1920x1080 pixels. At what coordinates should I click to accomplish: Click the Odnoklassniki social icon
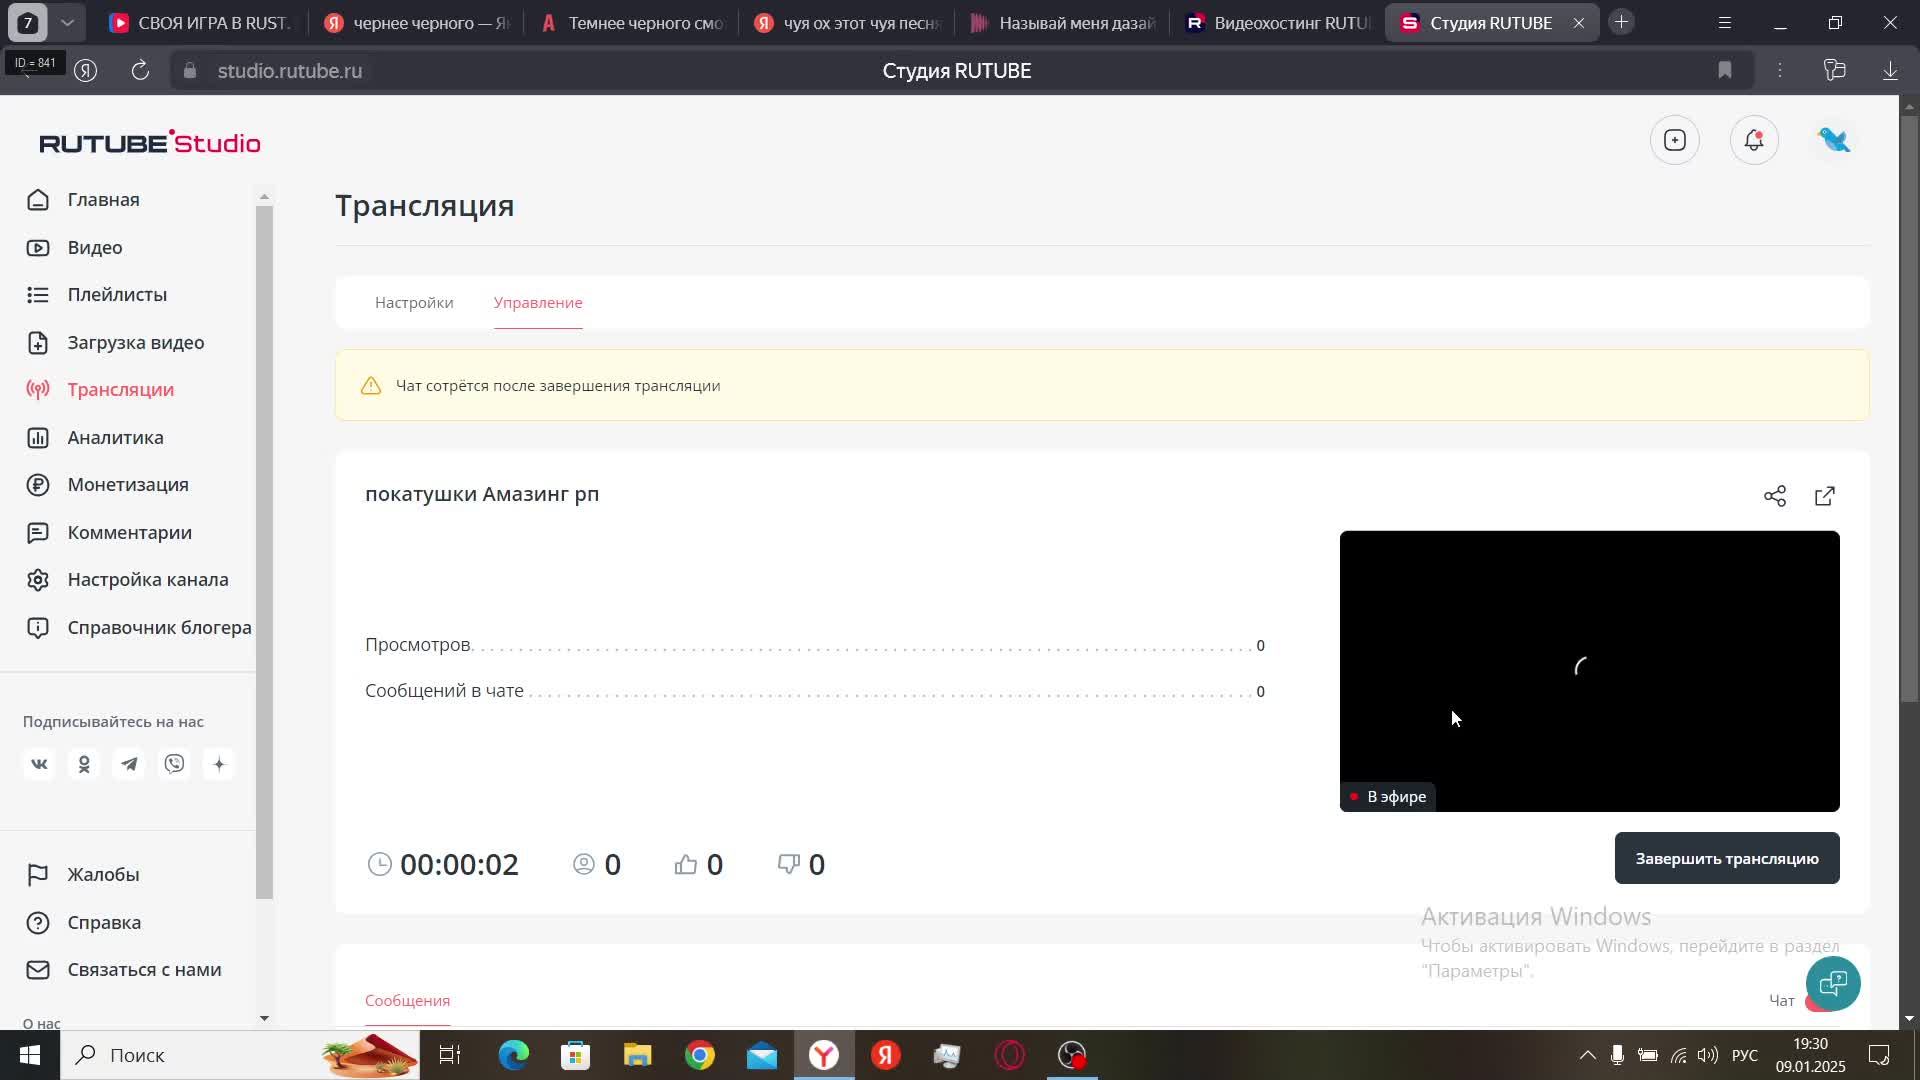click(x=84, y=765)
